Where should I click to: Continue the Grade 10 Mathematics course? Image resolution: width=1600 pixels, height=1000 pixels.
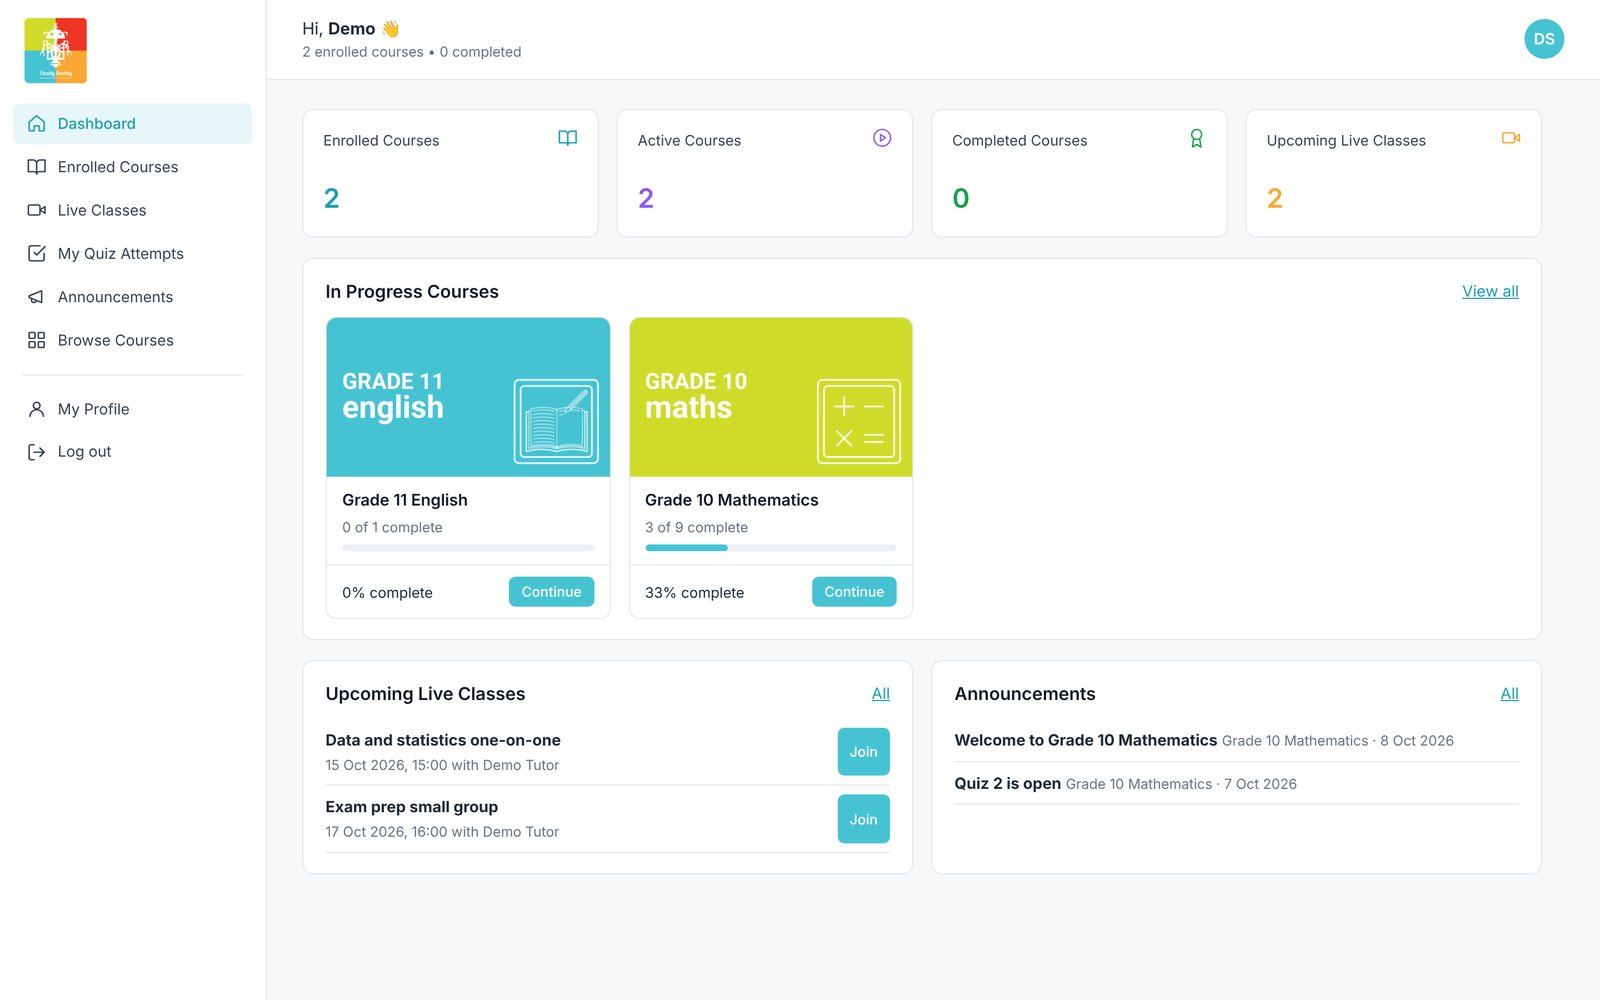click(854, 592)
